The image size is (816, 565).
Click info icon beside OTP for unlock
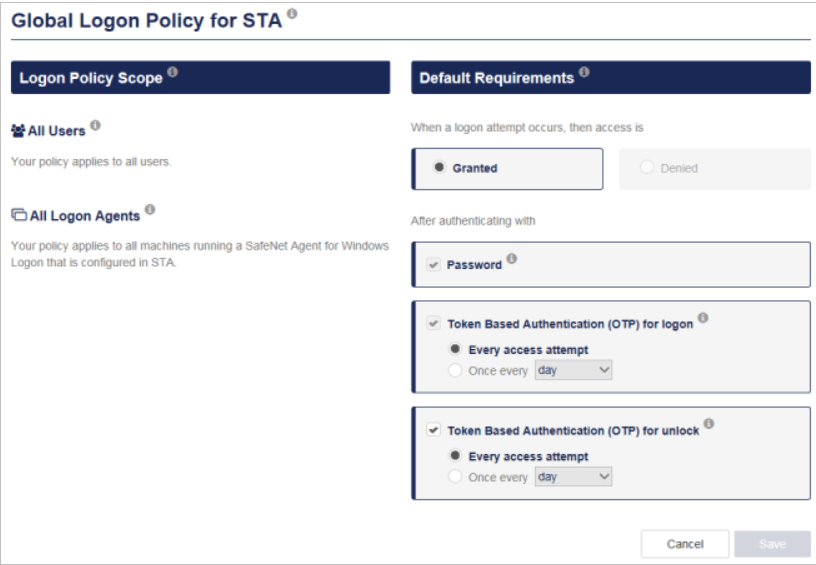pos(709,423)
